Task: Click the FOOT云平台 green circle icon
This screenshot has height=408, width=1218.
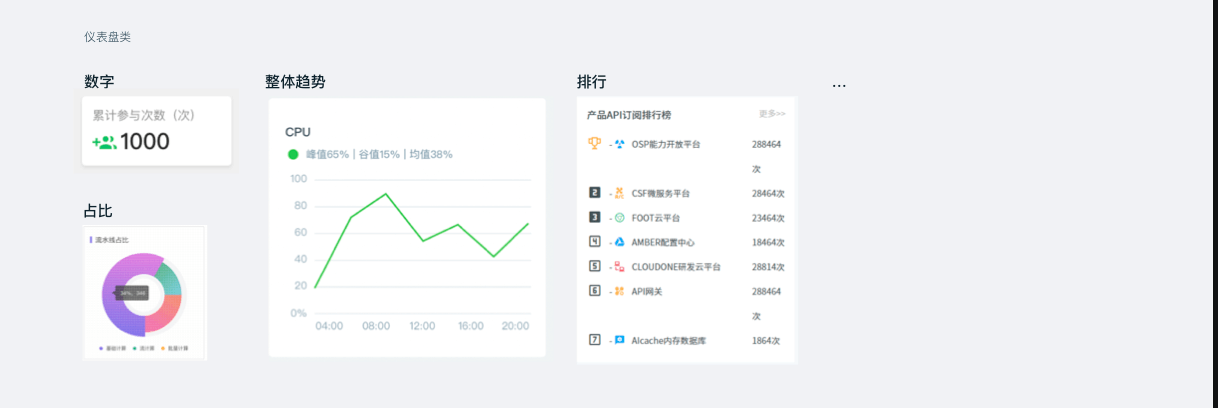Action: tap(620, 217)
